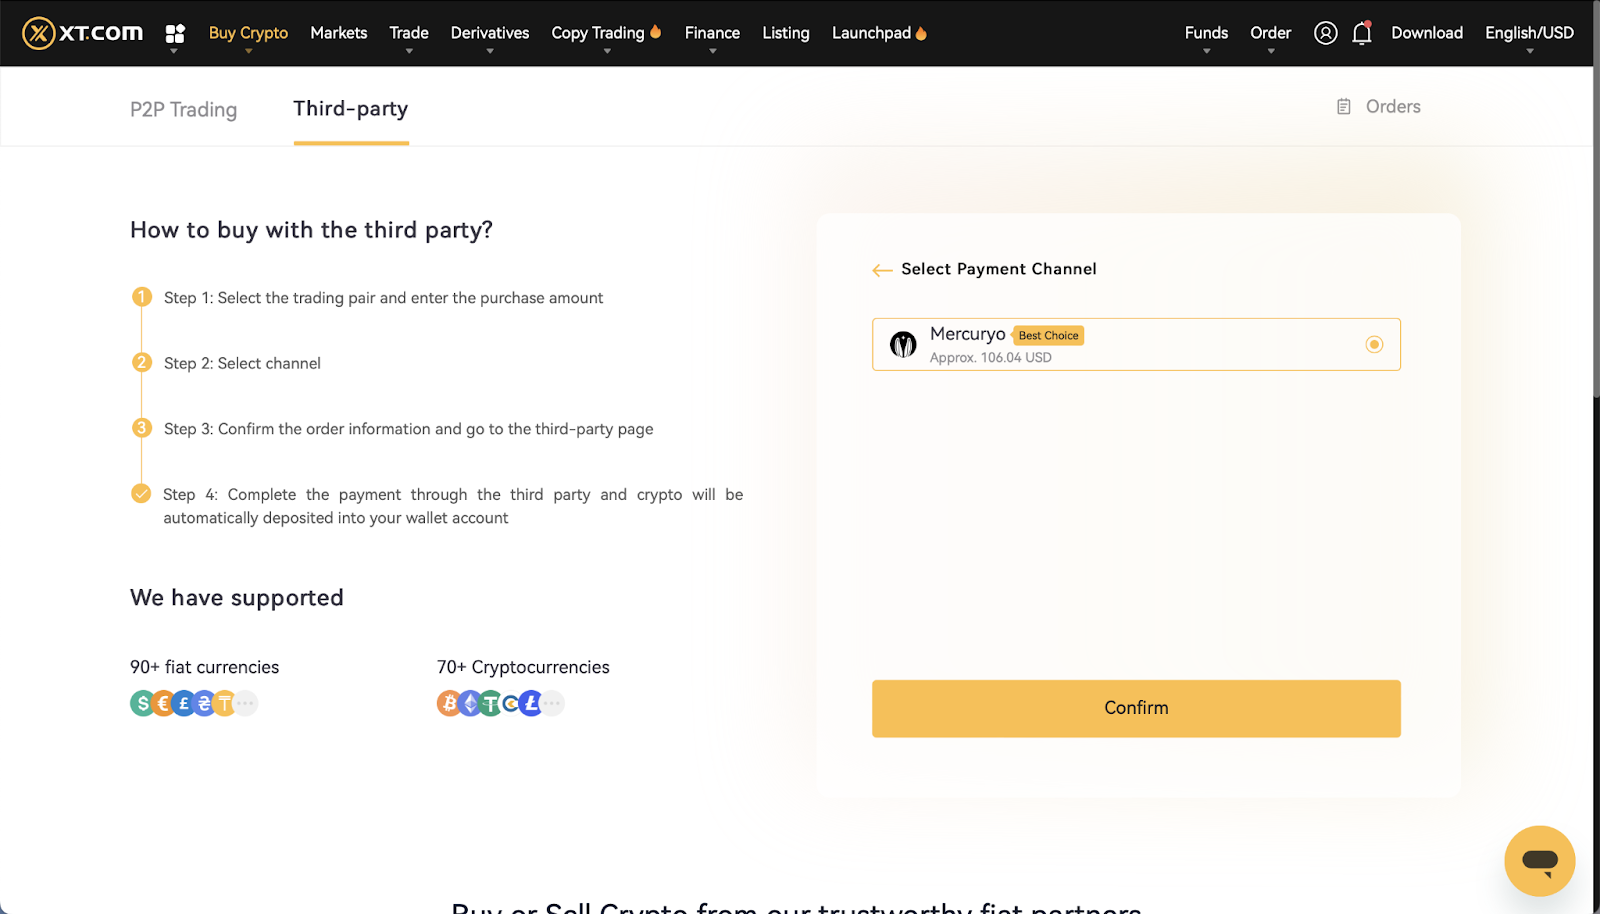Open the notifications bell
The width and height of the screenshot is (1600, 914).
pyautogui.click(x=1361, y=33)
